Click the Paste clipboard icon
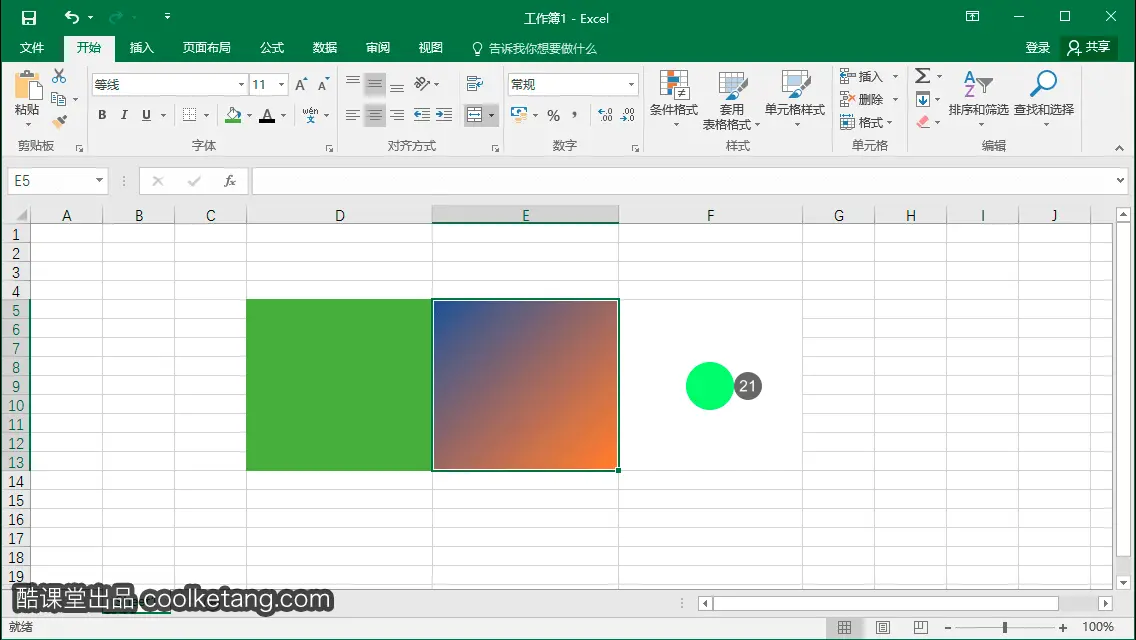 click(28, 86)
